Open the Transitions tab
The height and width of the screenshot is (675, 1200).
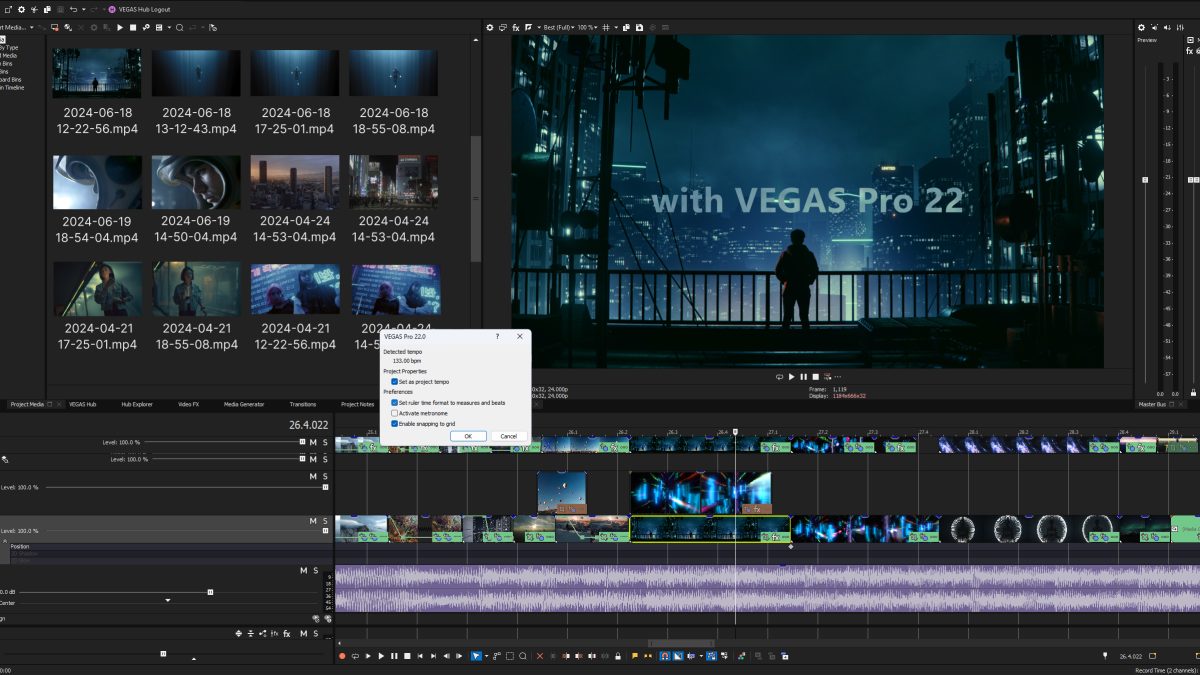[302, 404]
